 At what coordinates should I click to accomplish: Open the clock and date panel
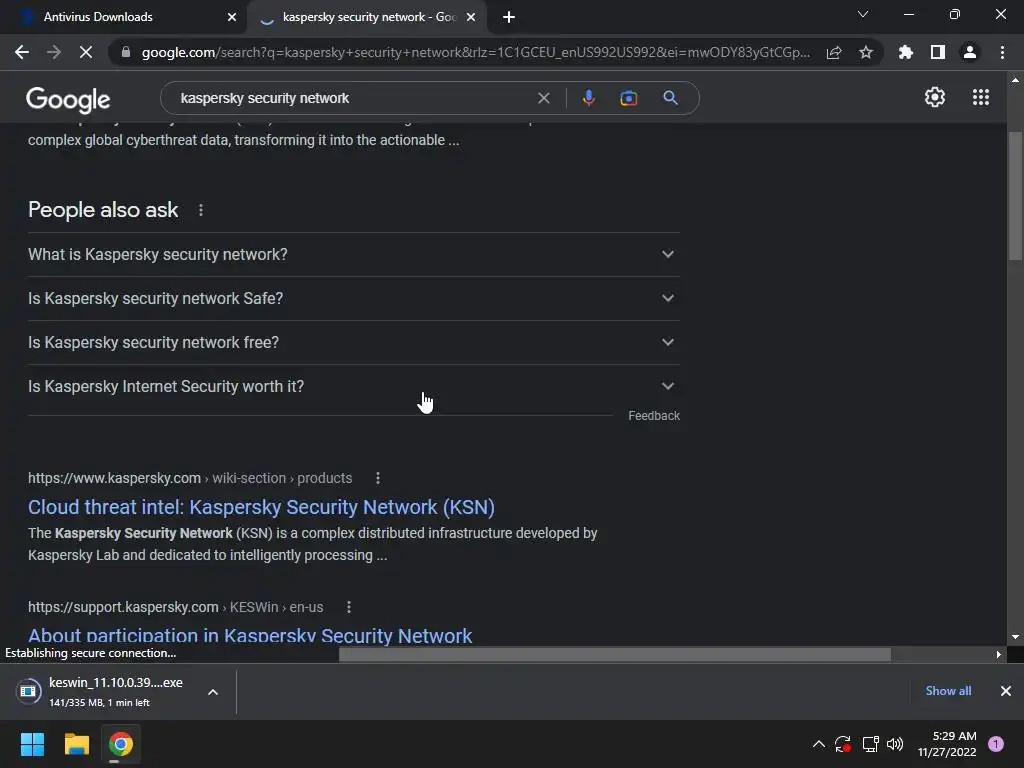pos(947,744)
